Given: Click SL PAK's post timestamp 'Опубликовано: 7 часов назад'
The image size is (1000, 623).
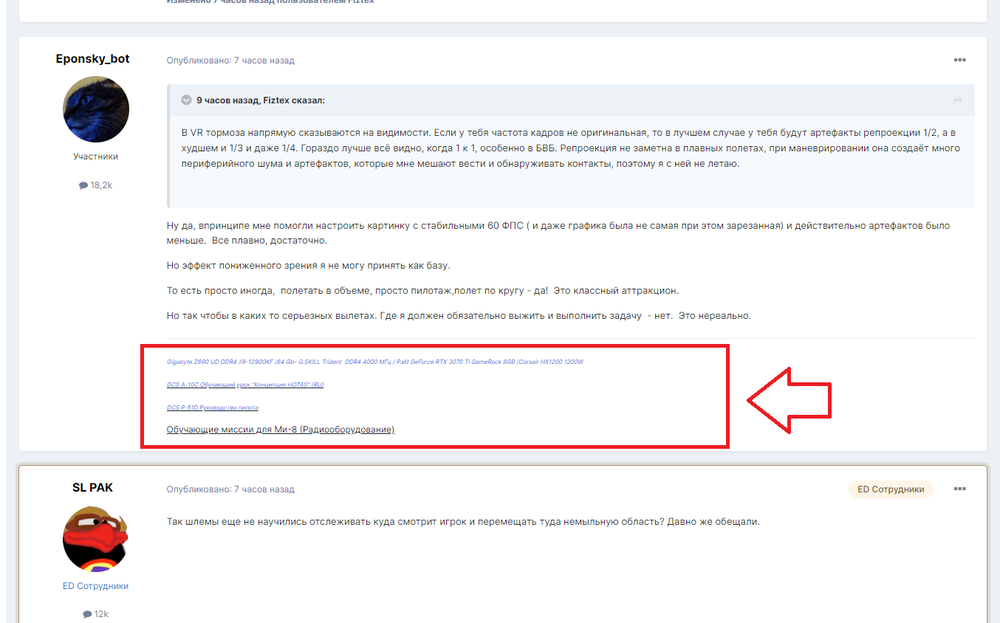Looking at the screenshot, I should 230,490.
